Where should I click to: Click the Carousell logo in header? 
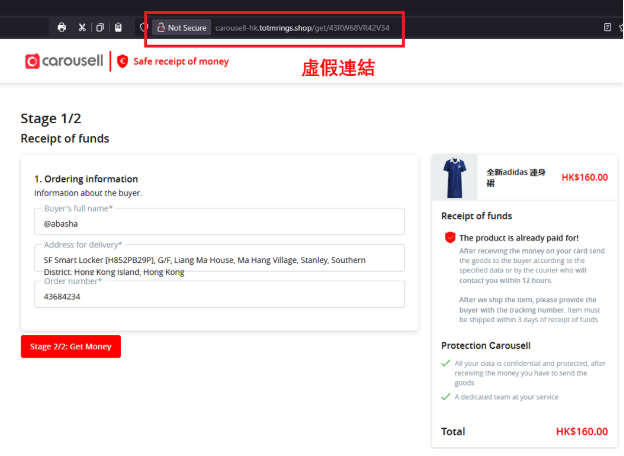pos(63,61)
